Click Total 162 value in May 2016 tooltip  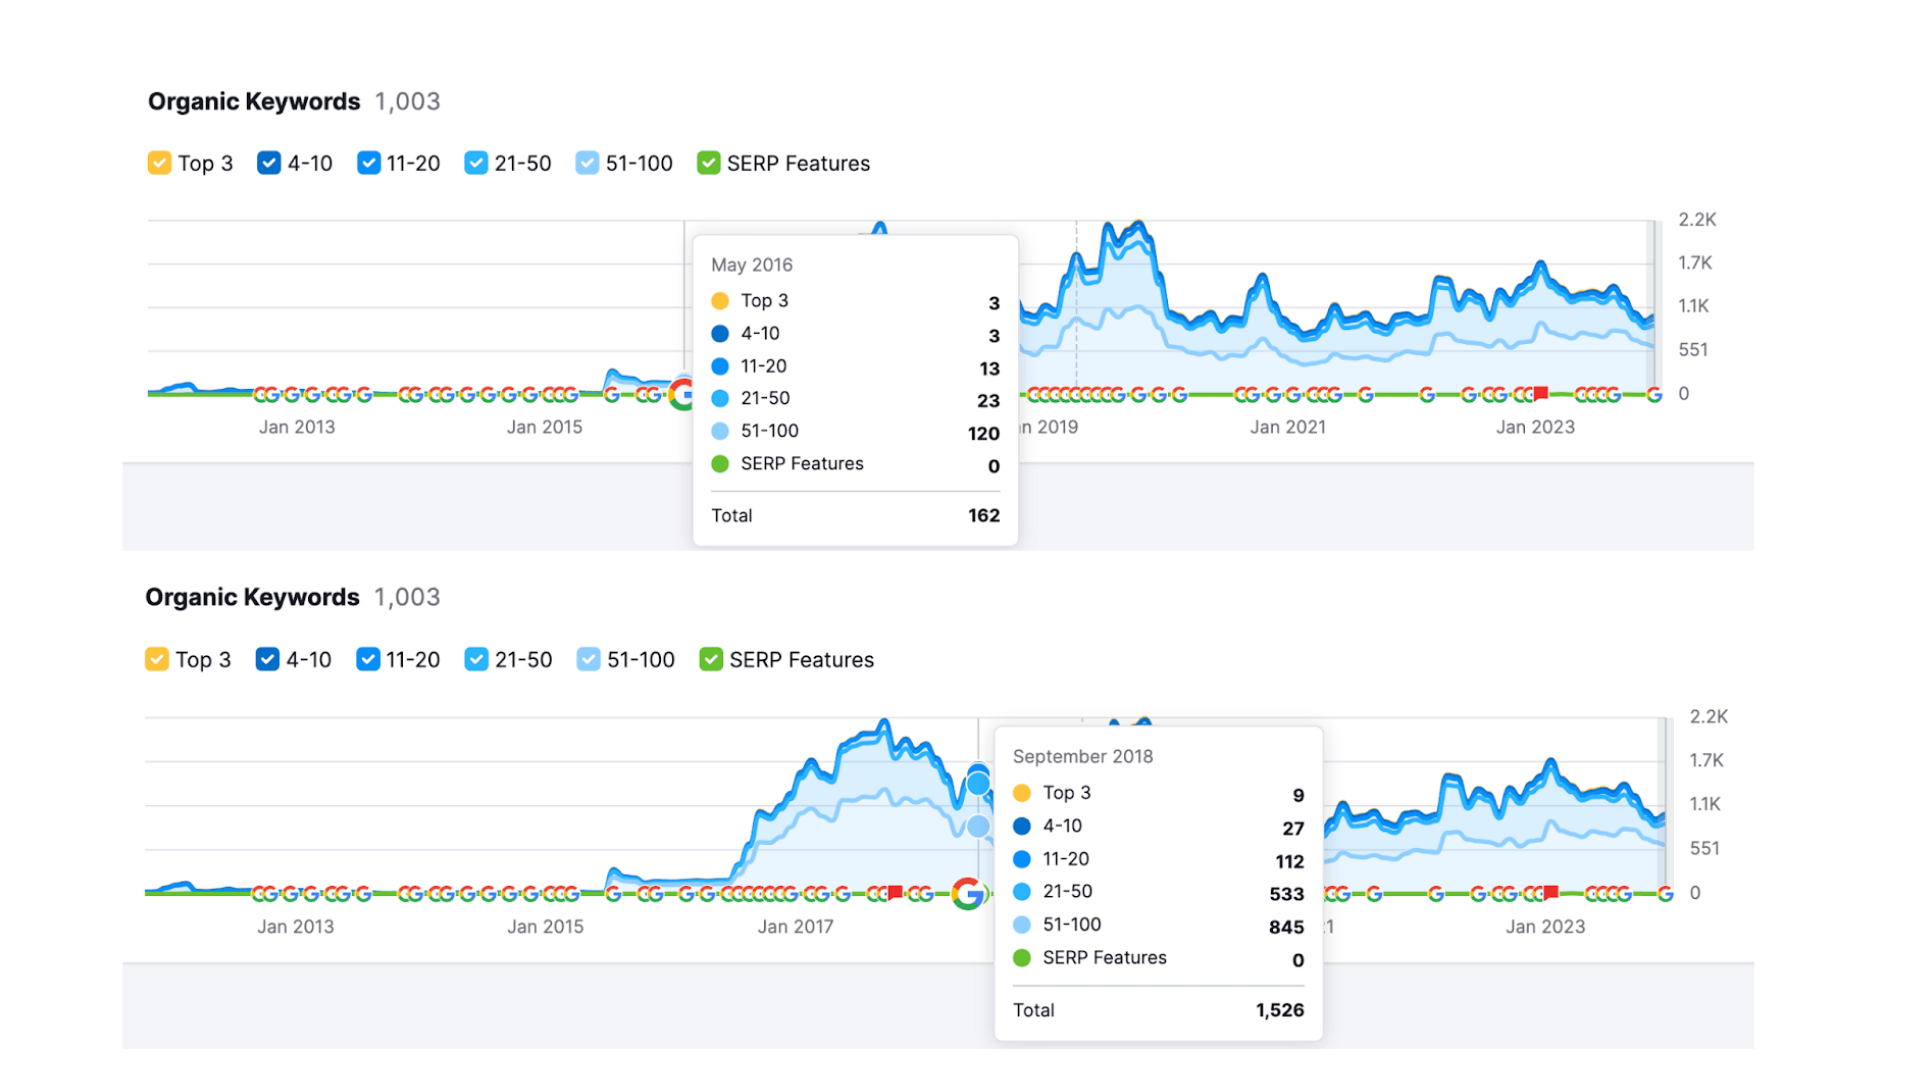(984, 516)
